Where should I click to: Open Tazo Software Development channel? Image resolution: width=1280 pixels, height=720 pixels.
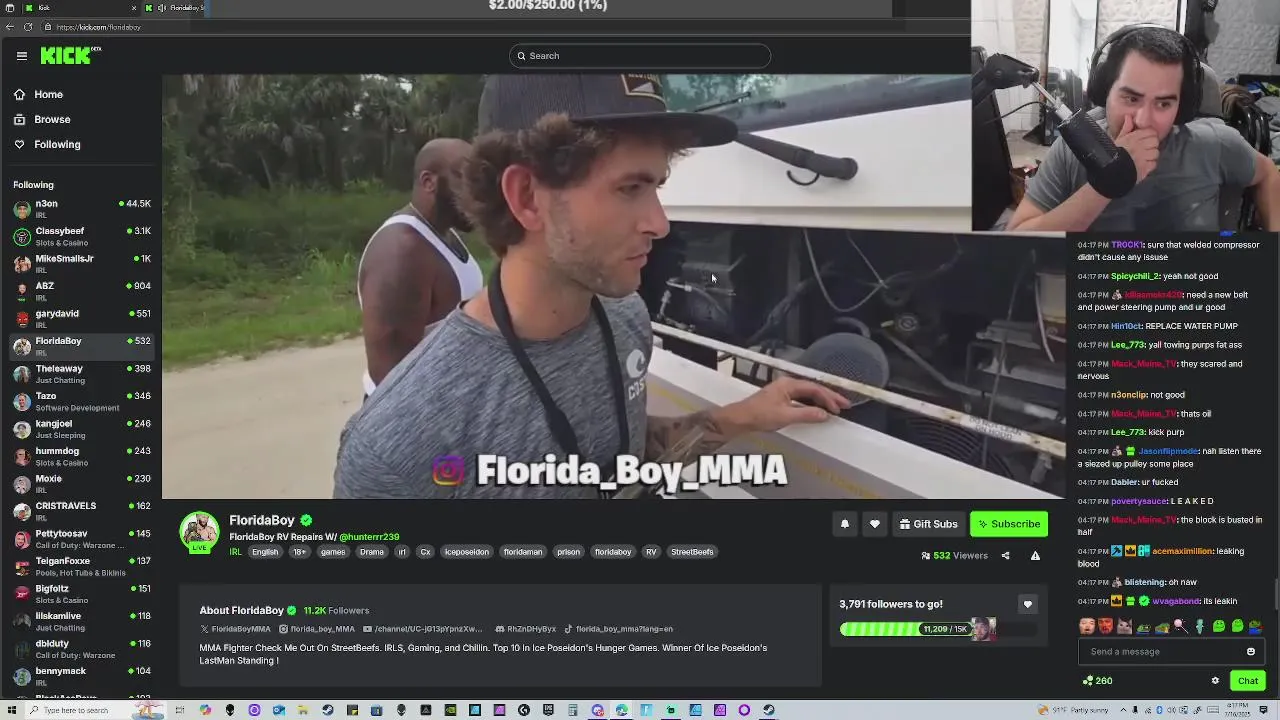click(x=81, y=401)
